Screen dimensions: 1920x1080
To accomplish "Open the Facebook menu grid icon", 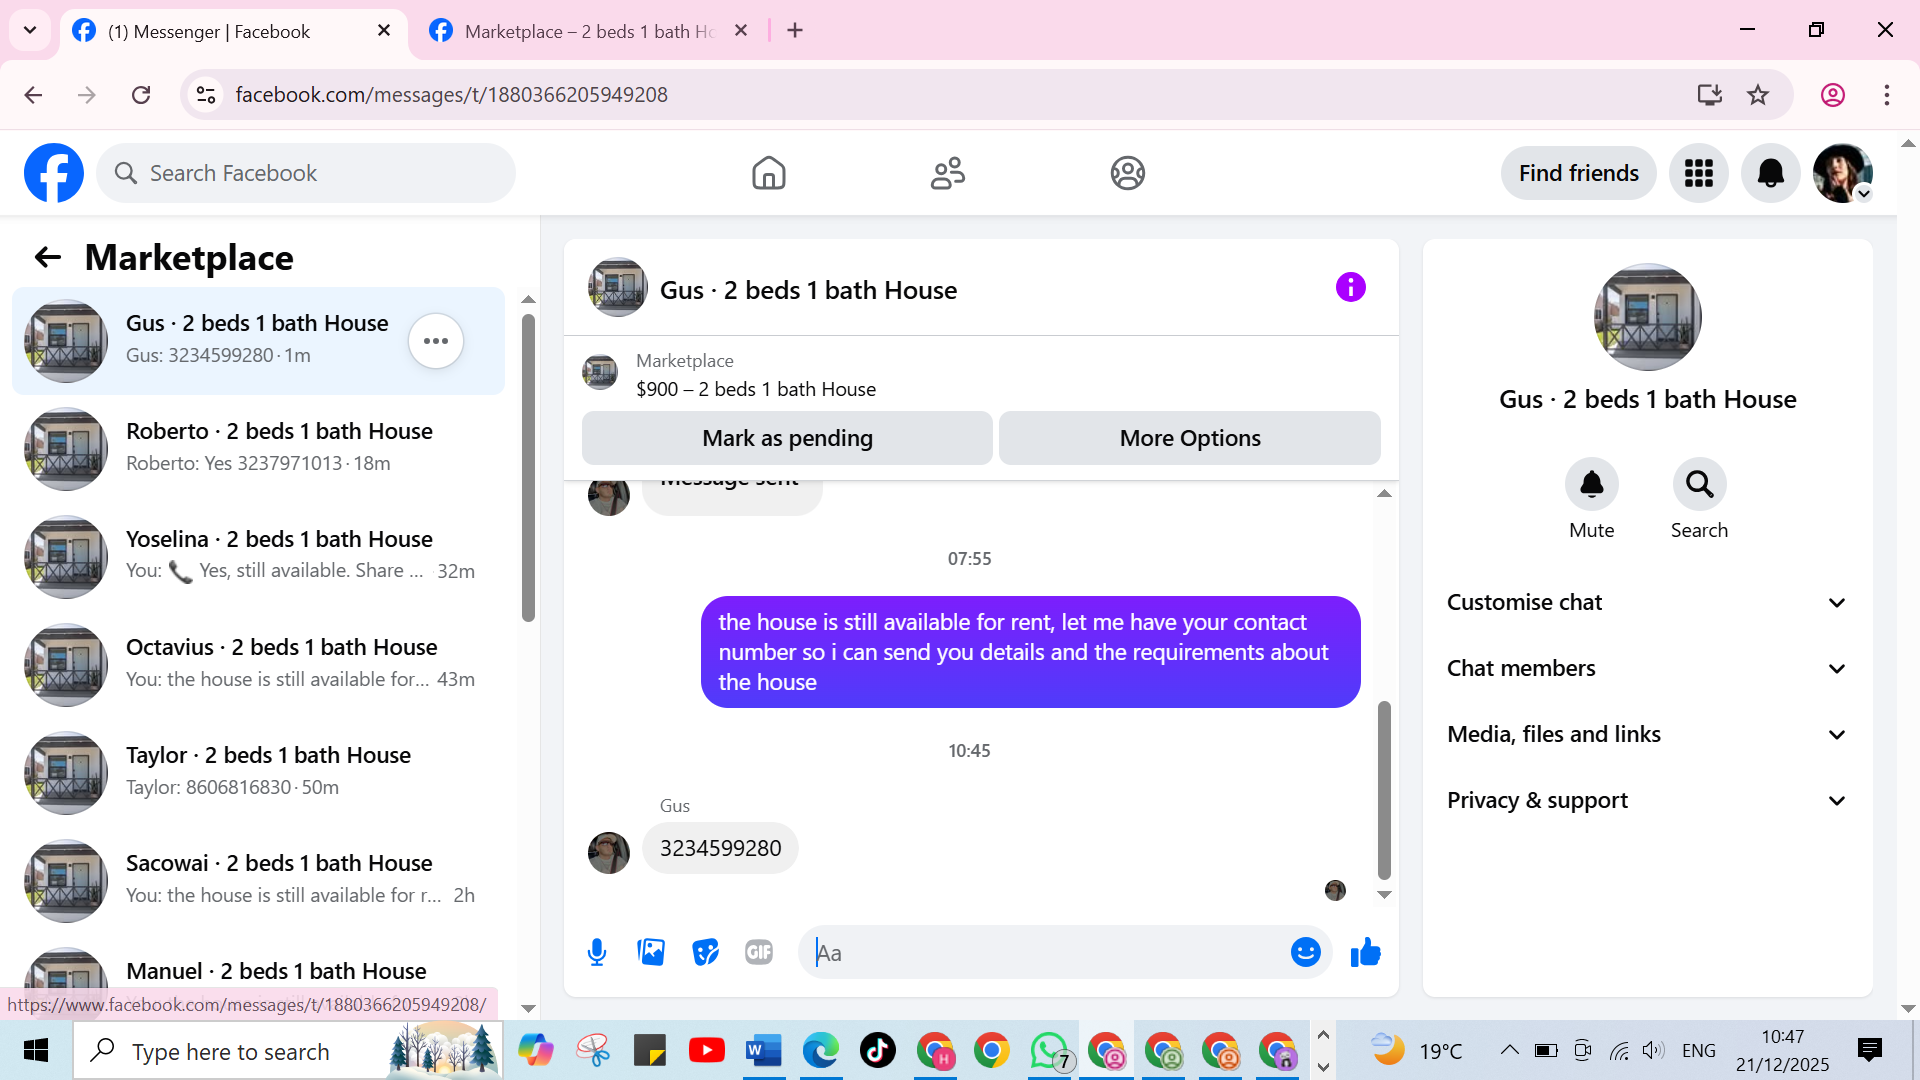I will point(1698,173).
